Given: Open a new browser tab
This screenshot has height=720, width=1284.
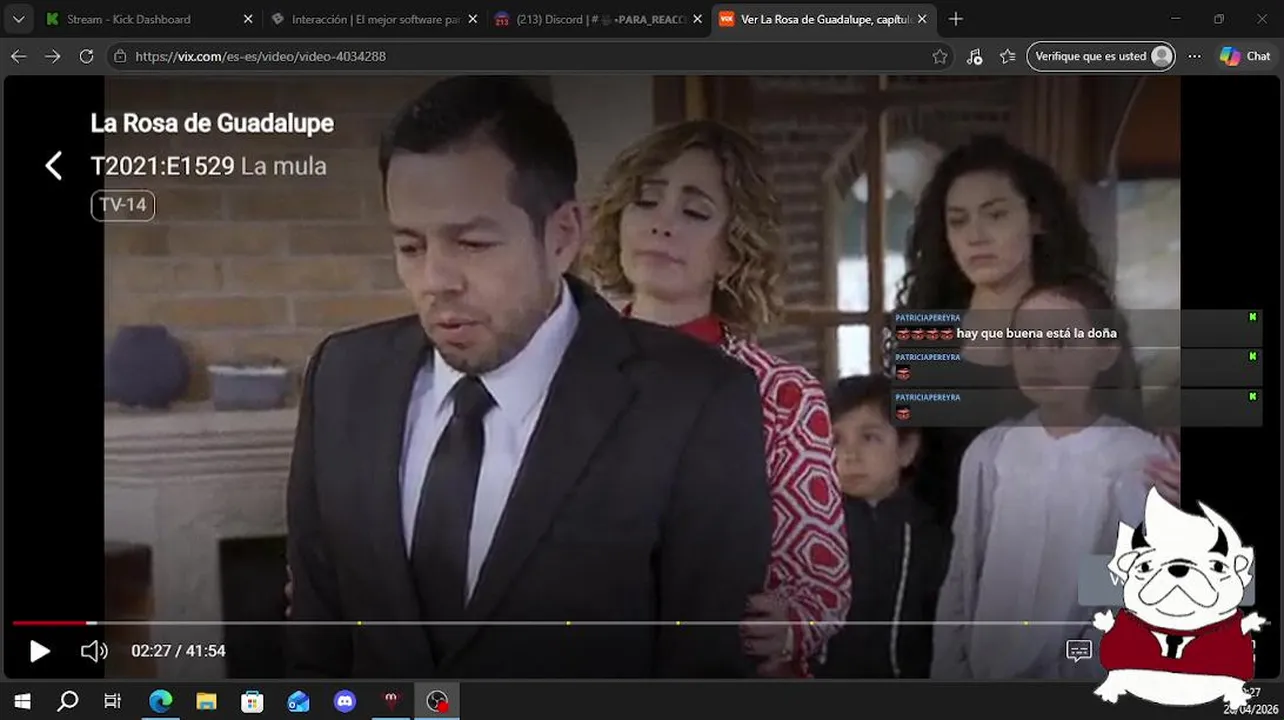Looking at the screenshot, I should (956, 19).
